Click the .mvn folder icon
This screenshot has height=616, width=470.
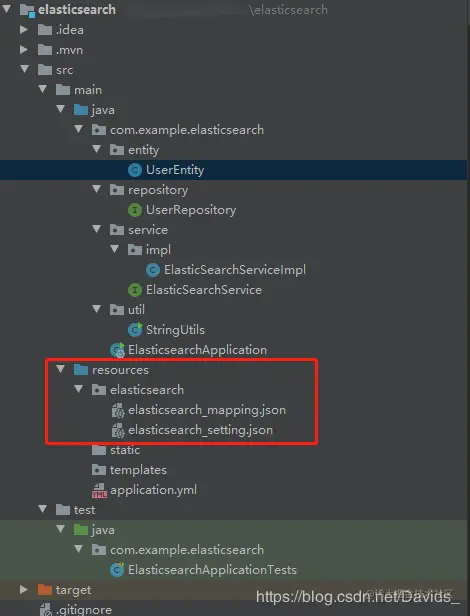point(45,50)
